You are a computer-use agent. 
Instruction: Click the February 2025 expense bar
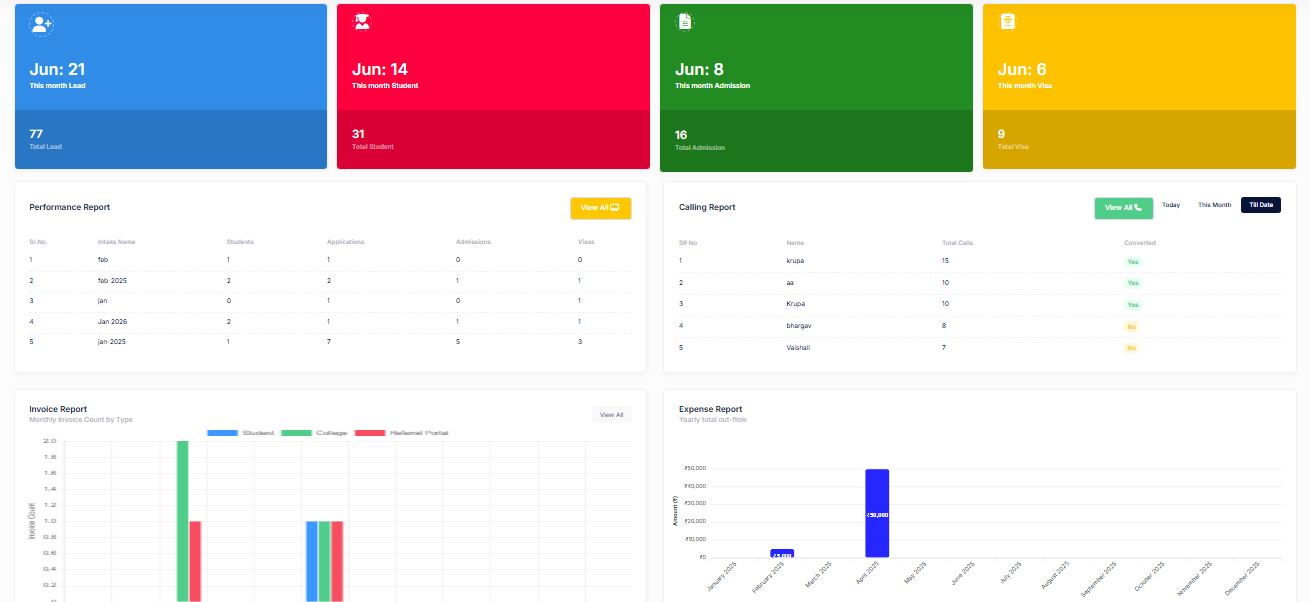[x=782, y=553]
